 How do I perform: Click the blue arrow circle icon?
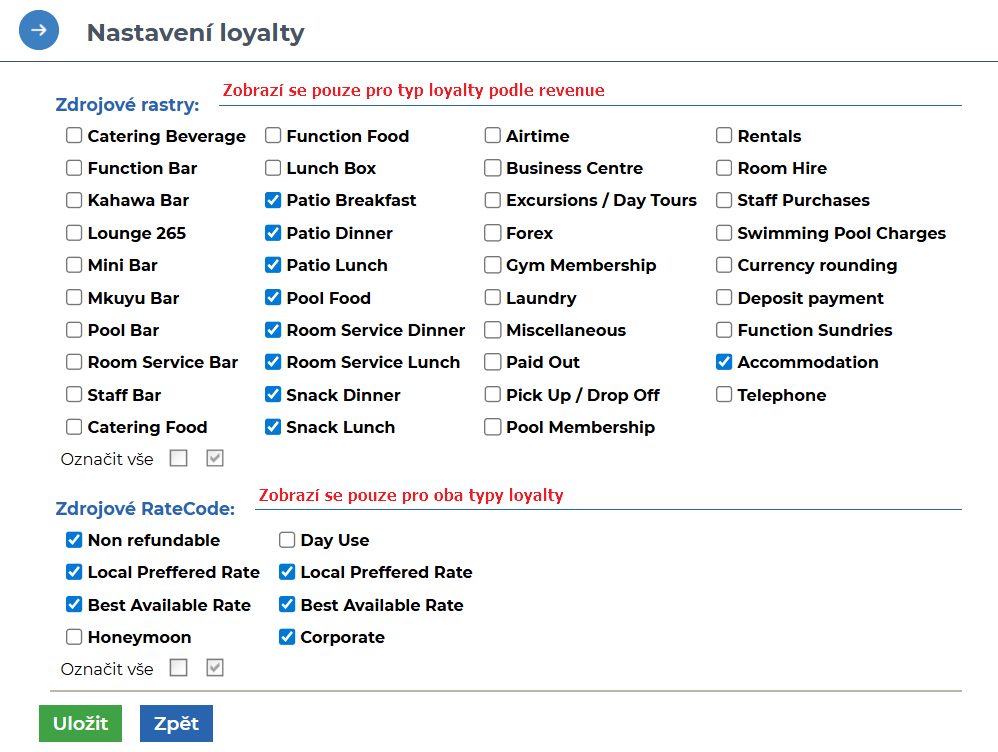click(39, 30)
